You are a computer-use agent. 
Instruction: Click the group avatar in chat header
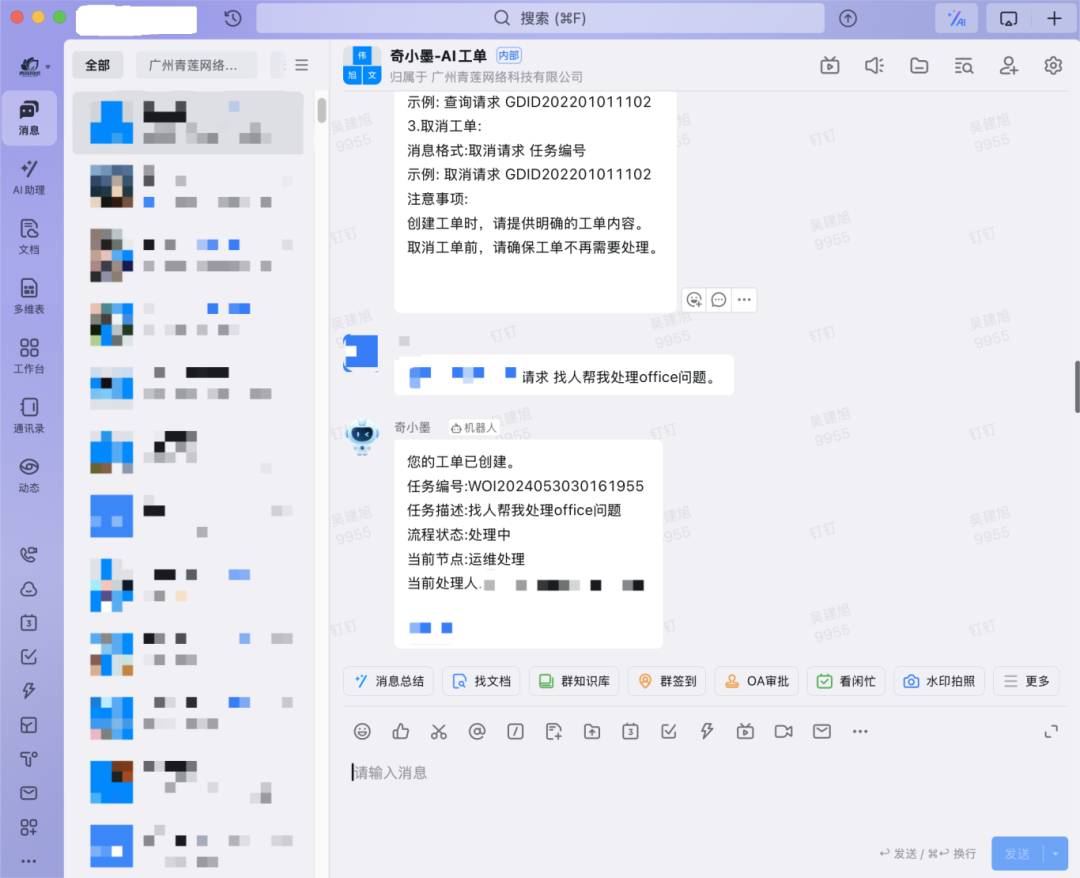362,65
